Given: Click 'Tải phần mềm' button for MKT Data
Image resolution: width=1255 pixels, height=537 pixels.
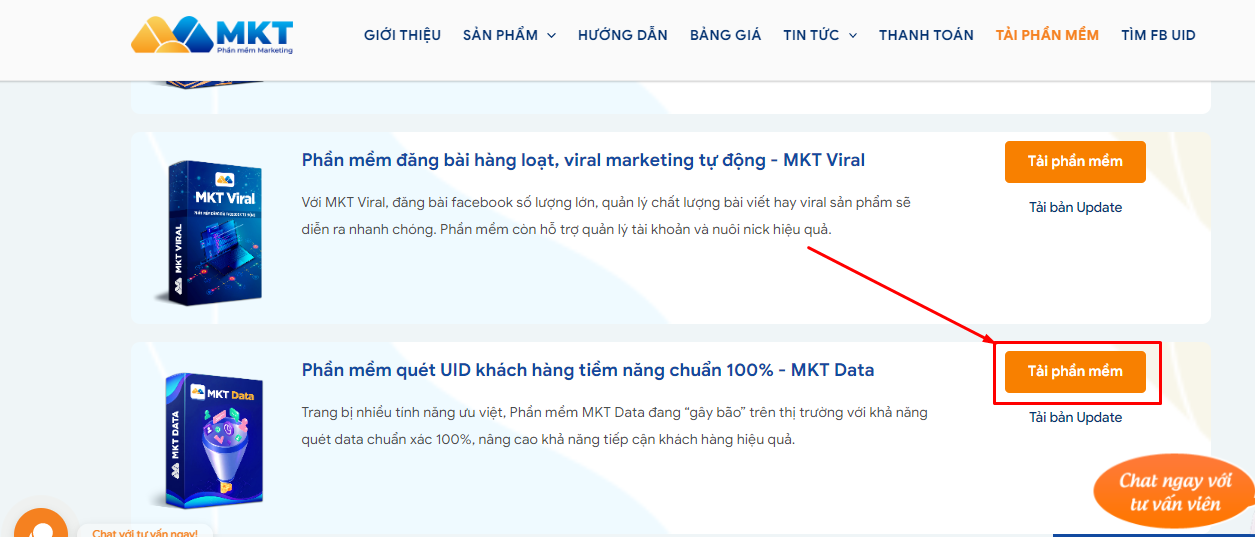Looking at the screenshot, I should click(x=1075, y=371).
